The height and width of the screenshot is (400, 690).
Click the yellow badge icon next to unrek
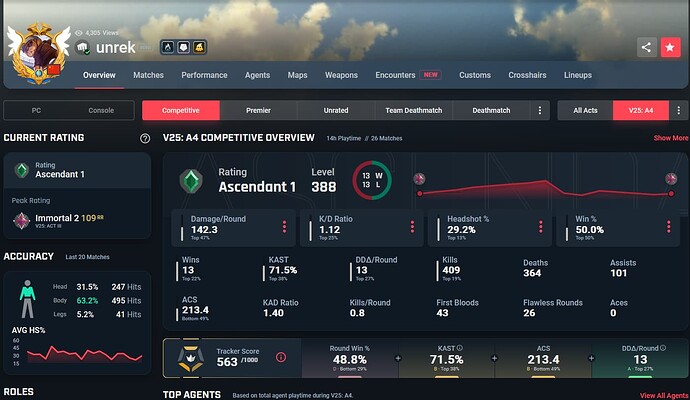coord(199,47)
